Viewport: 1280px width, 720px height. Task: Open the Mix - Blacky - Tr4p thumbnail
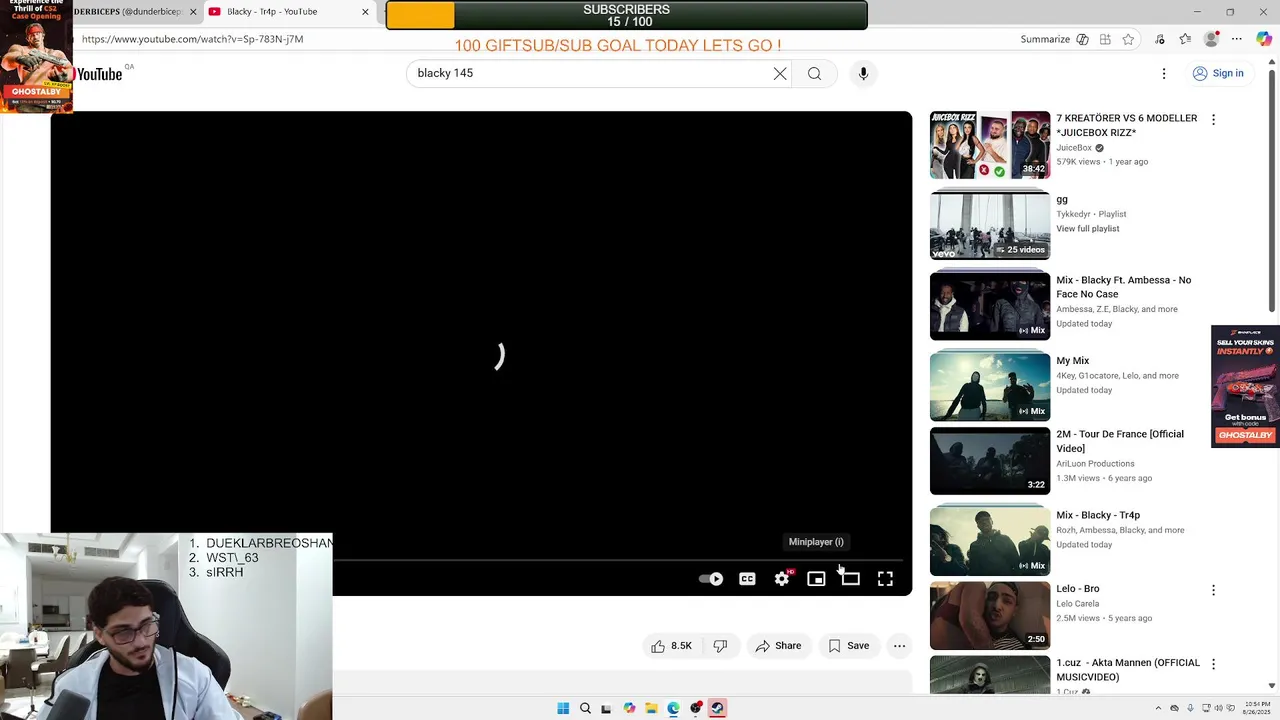click(x=990, y=541)
